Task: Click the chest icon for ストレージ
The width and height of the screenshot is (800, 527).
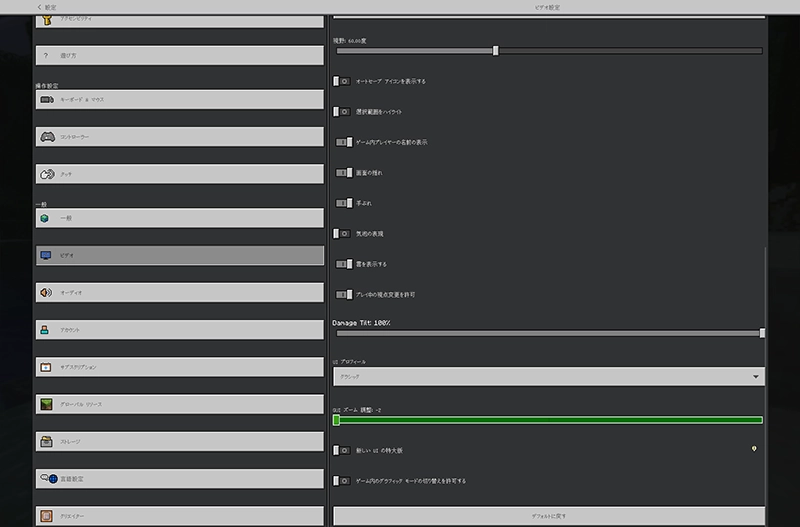Action: [x=46, y=441]
